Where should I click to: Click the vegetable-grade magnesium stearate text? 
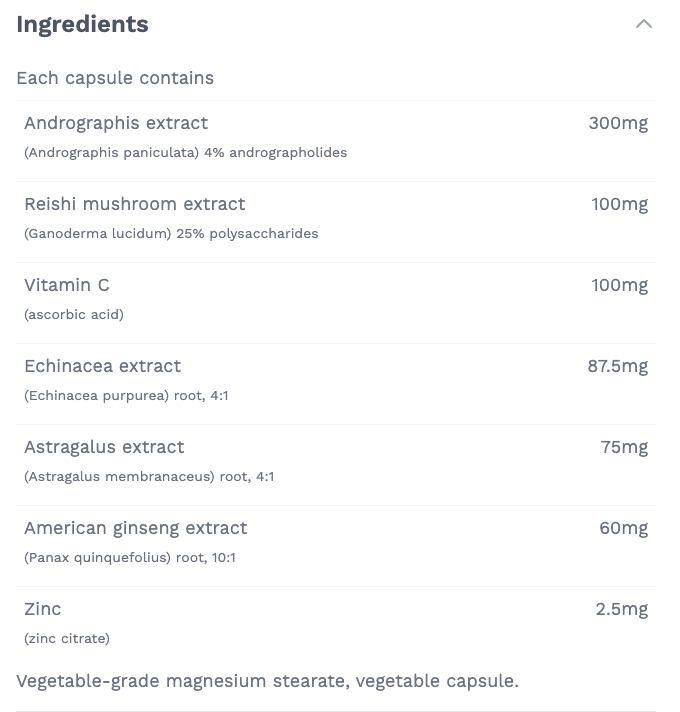click(x=267, y=682)
